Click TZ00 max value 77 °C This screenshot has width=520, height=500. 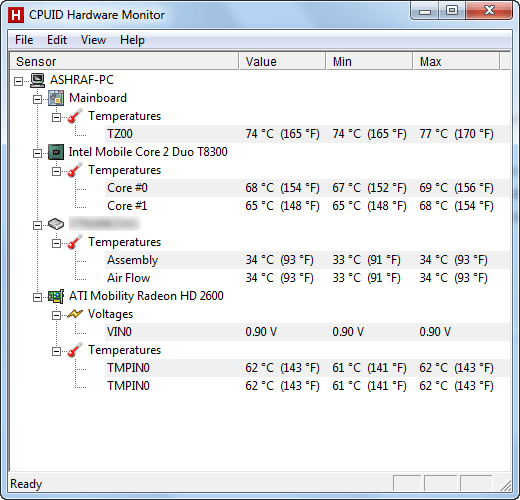(x=456, y=134)
